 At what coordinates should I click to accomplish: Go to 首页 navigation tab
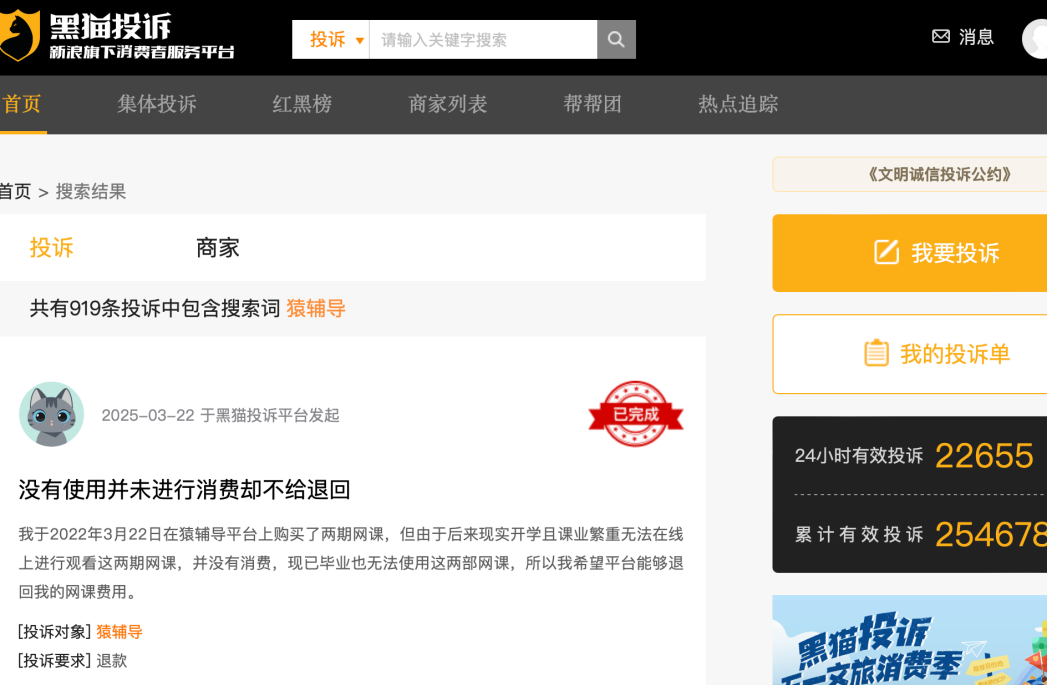click(x=22, y=104)
